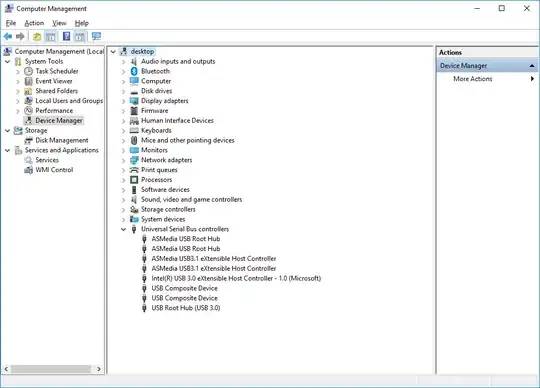This screenshot has width=540, height=388.
Task: Collapse the desktop root node
Action: pyautogui.click(x=113, y=52)
